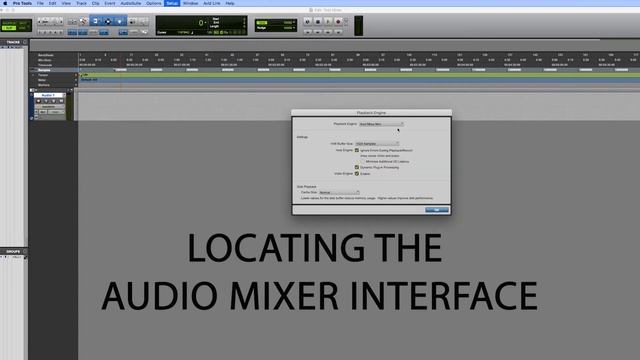Open the Avid Link menu
640x360 pixels.
211,3
